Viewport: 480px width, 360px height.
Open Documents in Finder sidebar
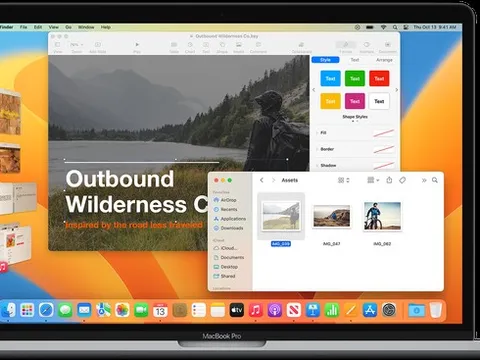[x=229, y=257]
